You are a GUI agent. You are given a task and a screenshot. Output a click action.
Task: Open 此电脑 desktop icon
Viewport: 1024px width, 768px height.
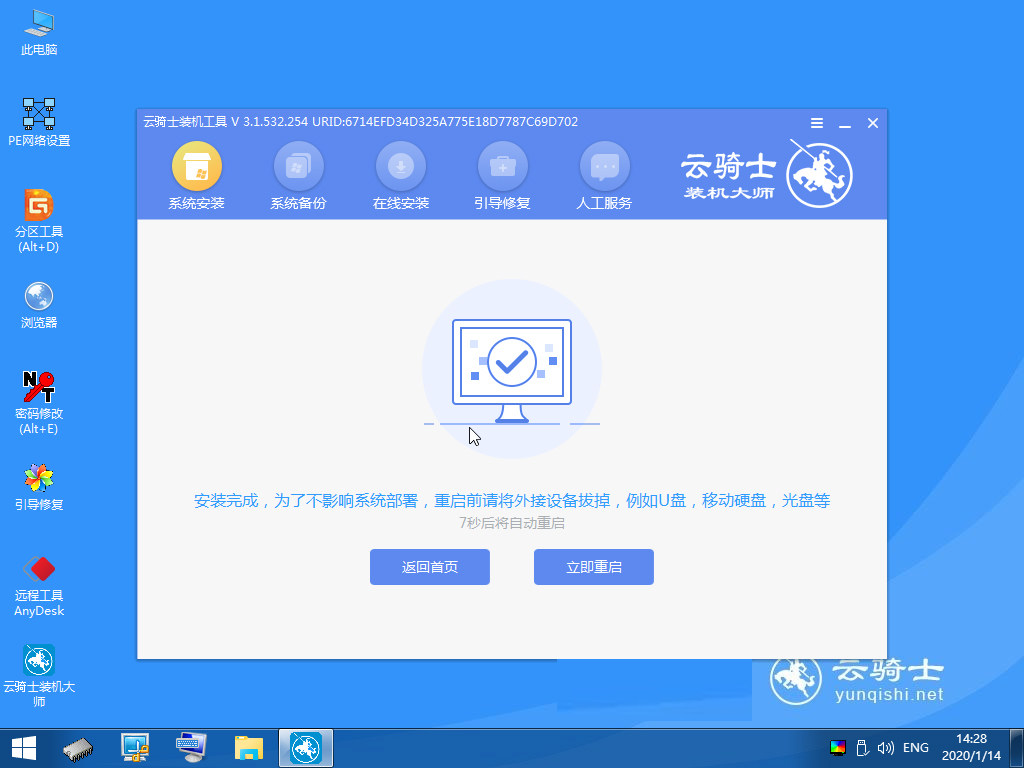39,33
